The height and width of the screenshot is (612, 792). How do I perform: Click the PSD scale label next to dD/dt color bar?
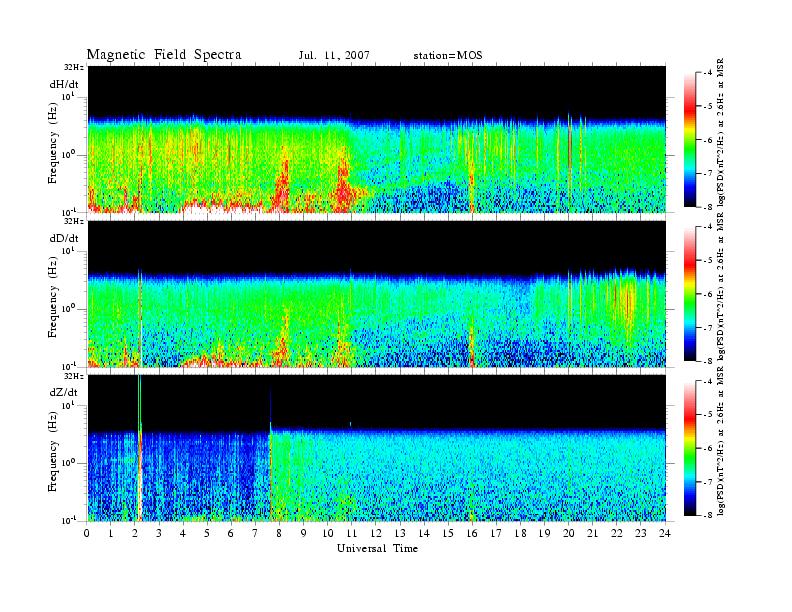pyautogui.click(x=721, y=286)
